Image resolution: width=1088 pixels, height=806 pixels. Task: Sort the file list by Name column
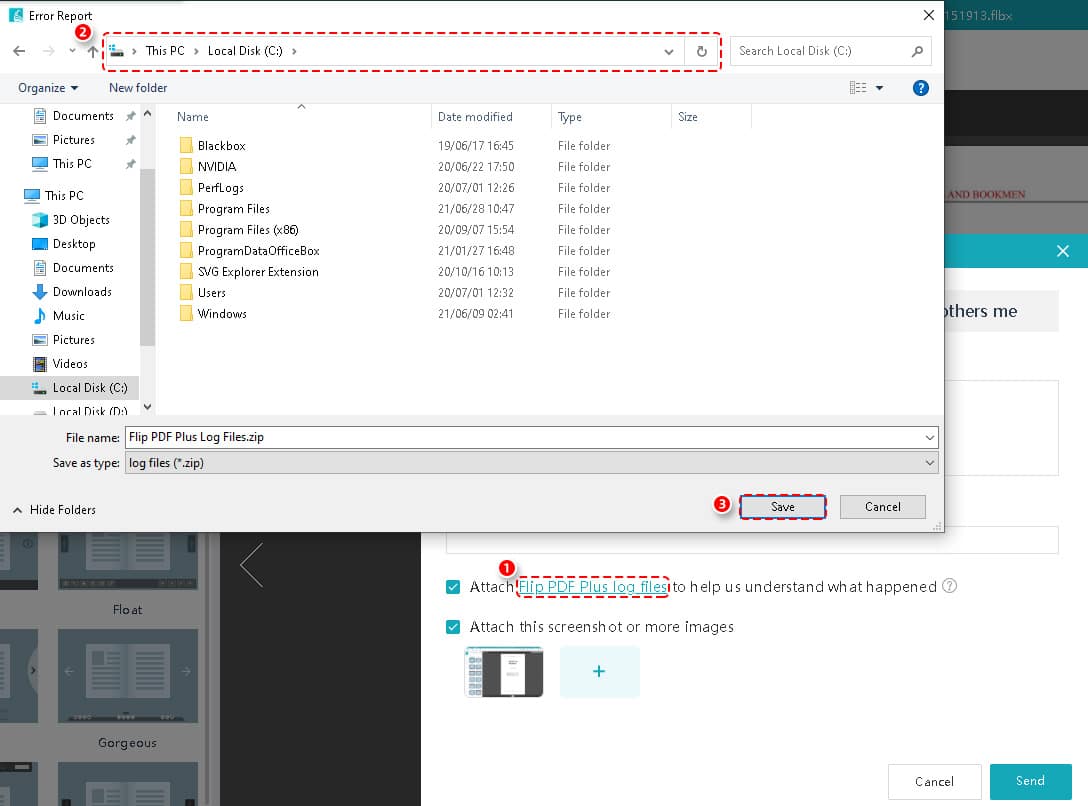pyautogui.click(x=193, y=117)
